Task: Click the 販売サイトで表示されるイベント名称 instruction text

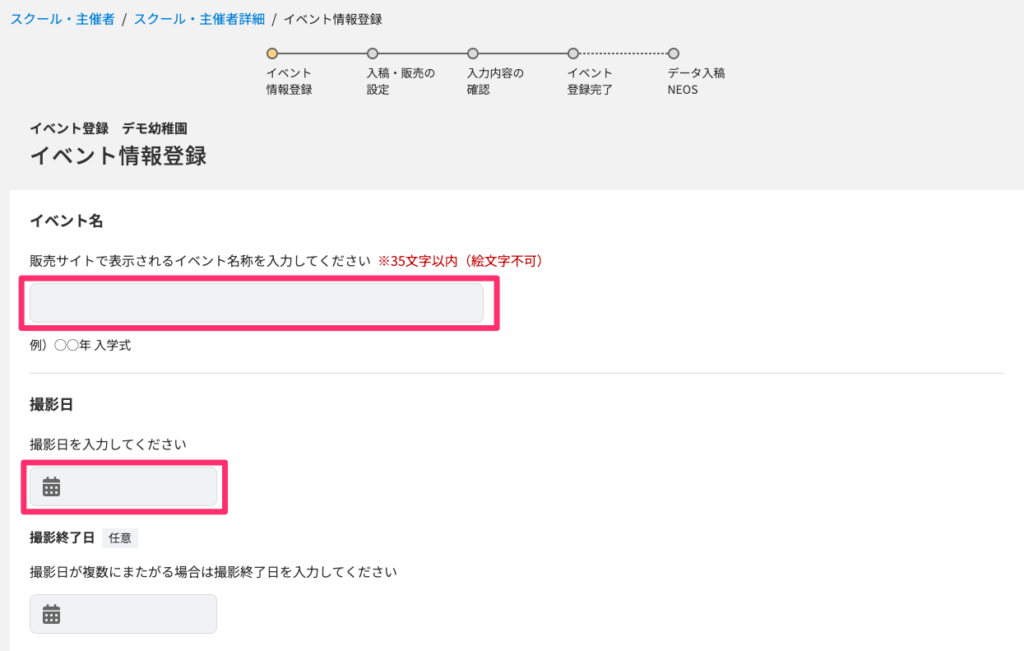Action: [x=200, y=261]
